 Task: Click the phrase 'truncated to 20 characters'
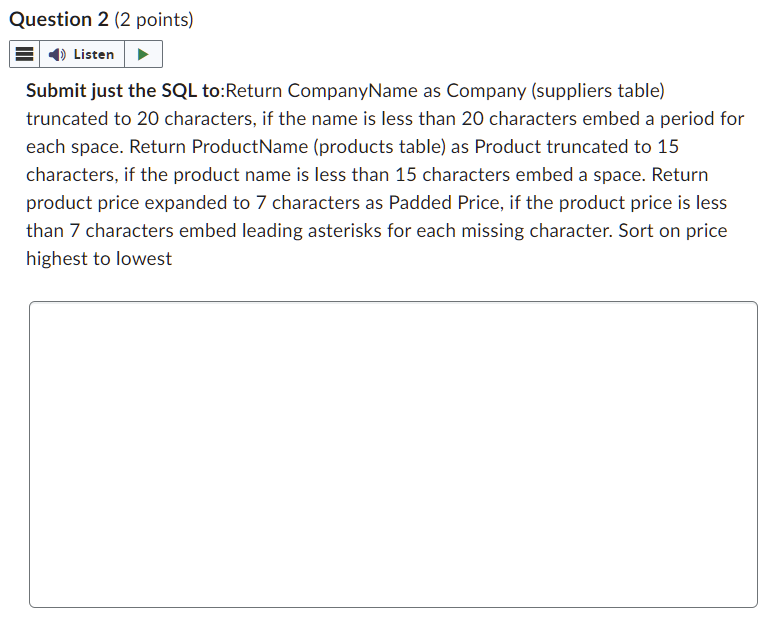pos(140,119)
